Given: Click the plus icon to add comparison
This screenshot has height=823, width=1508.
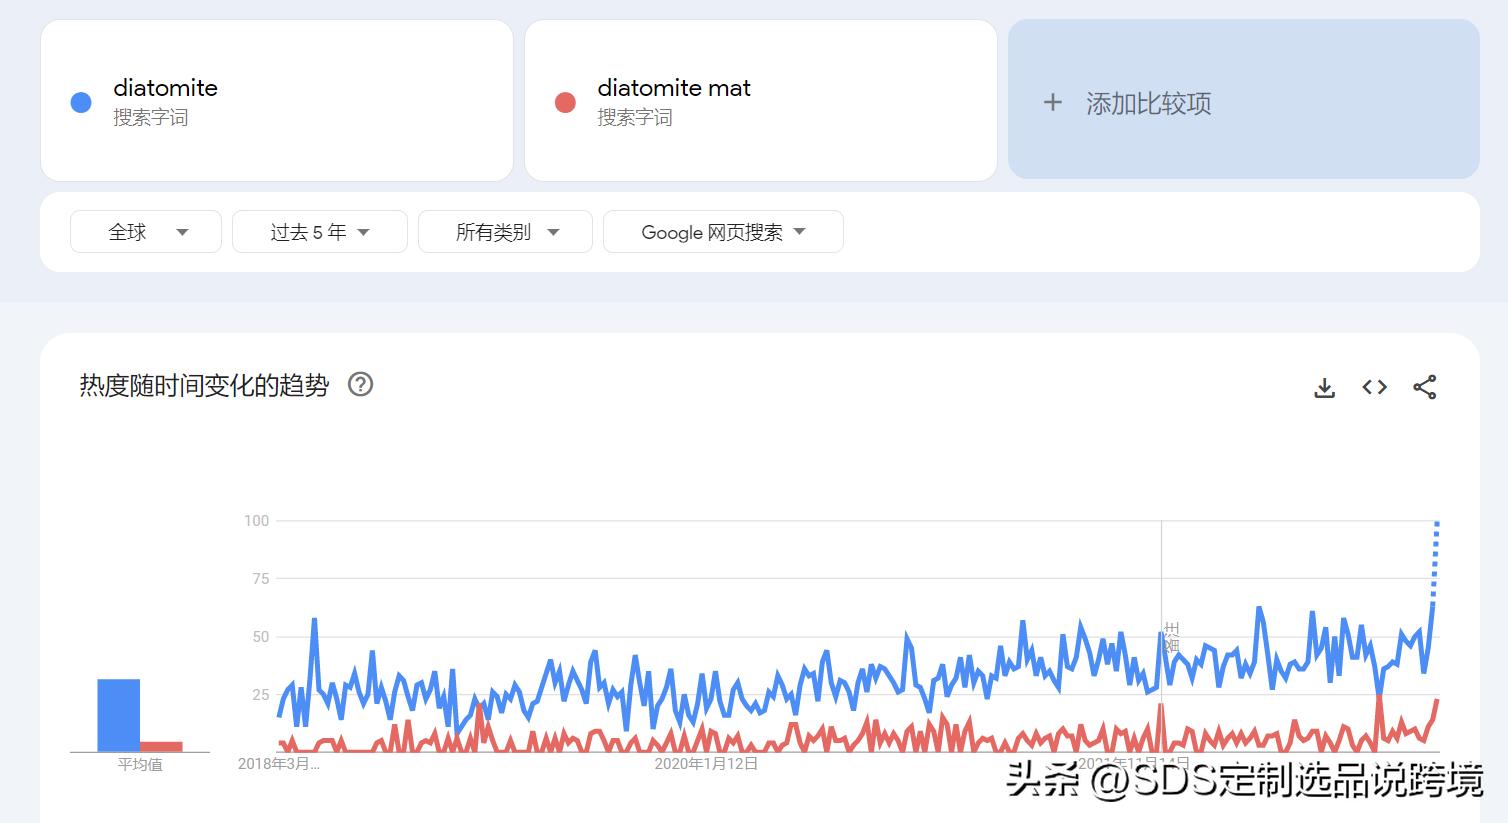Looking at the screenshot, I should click(1052, 102).
